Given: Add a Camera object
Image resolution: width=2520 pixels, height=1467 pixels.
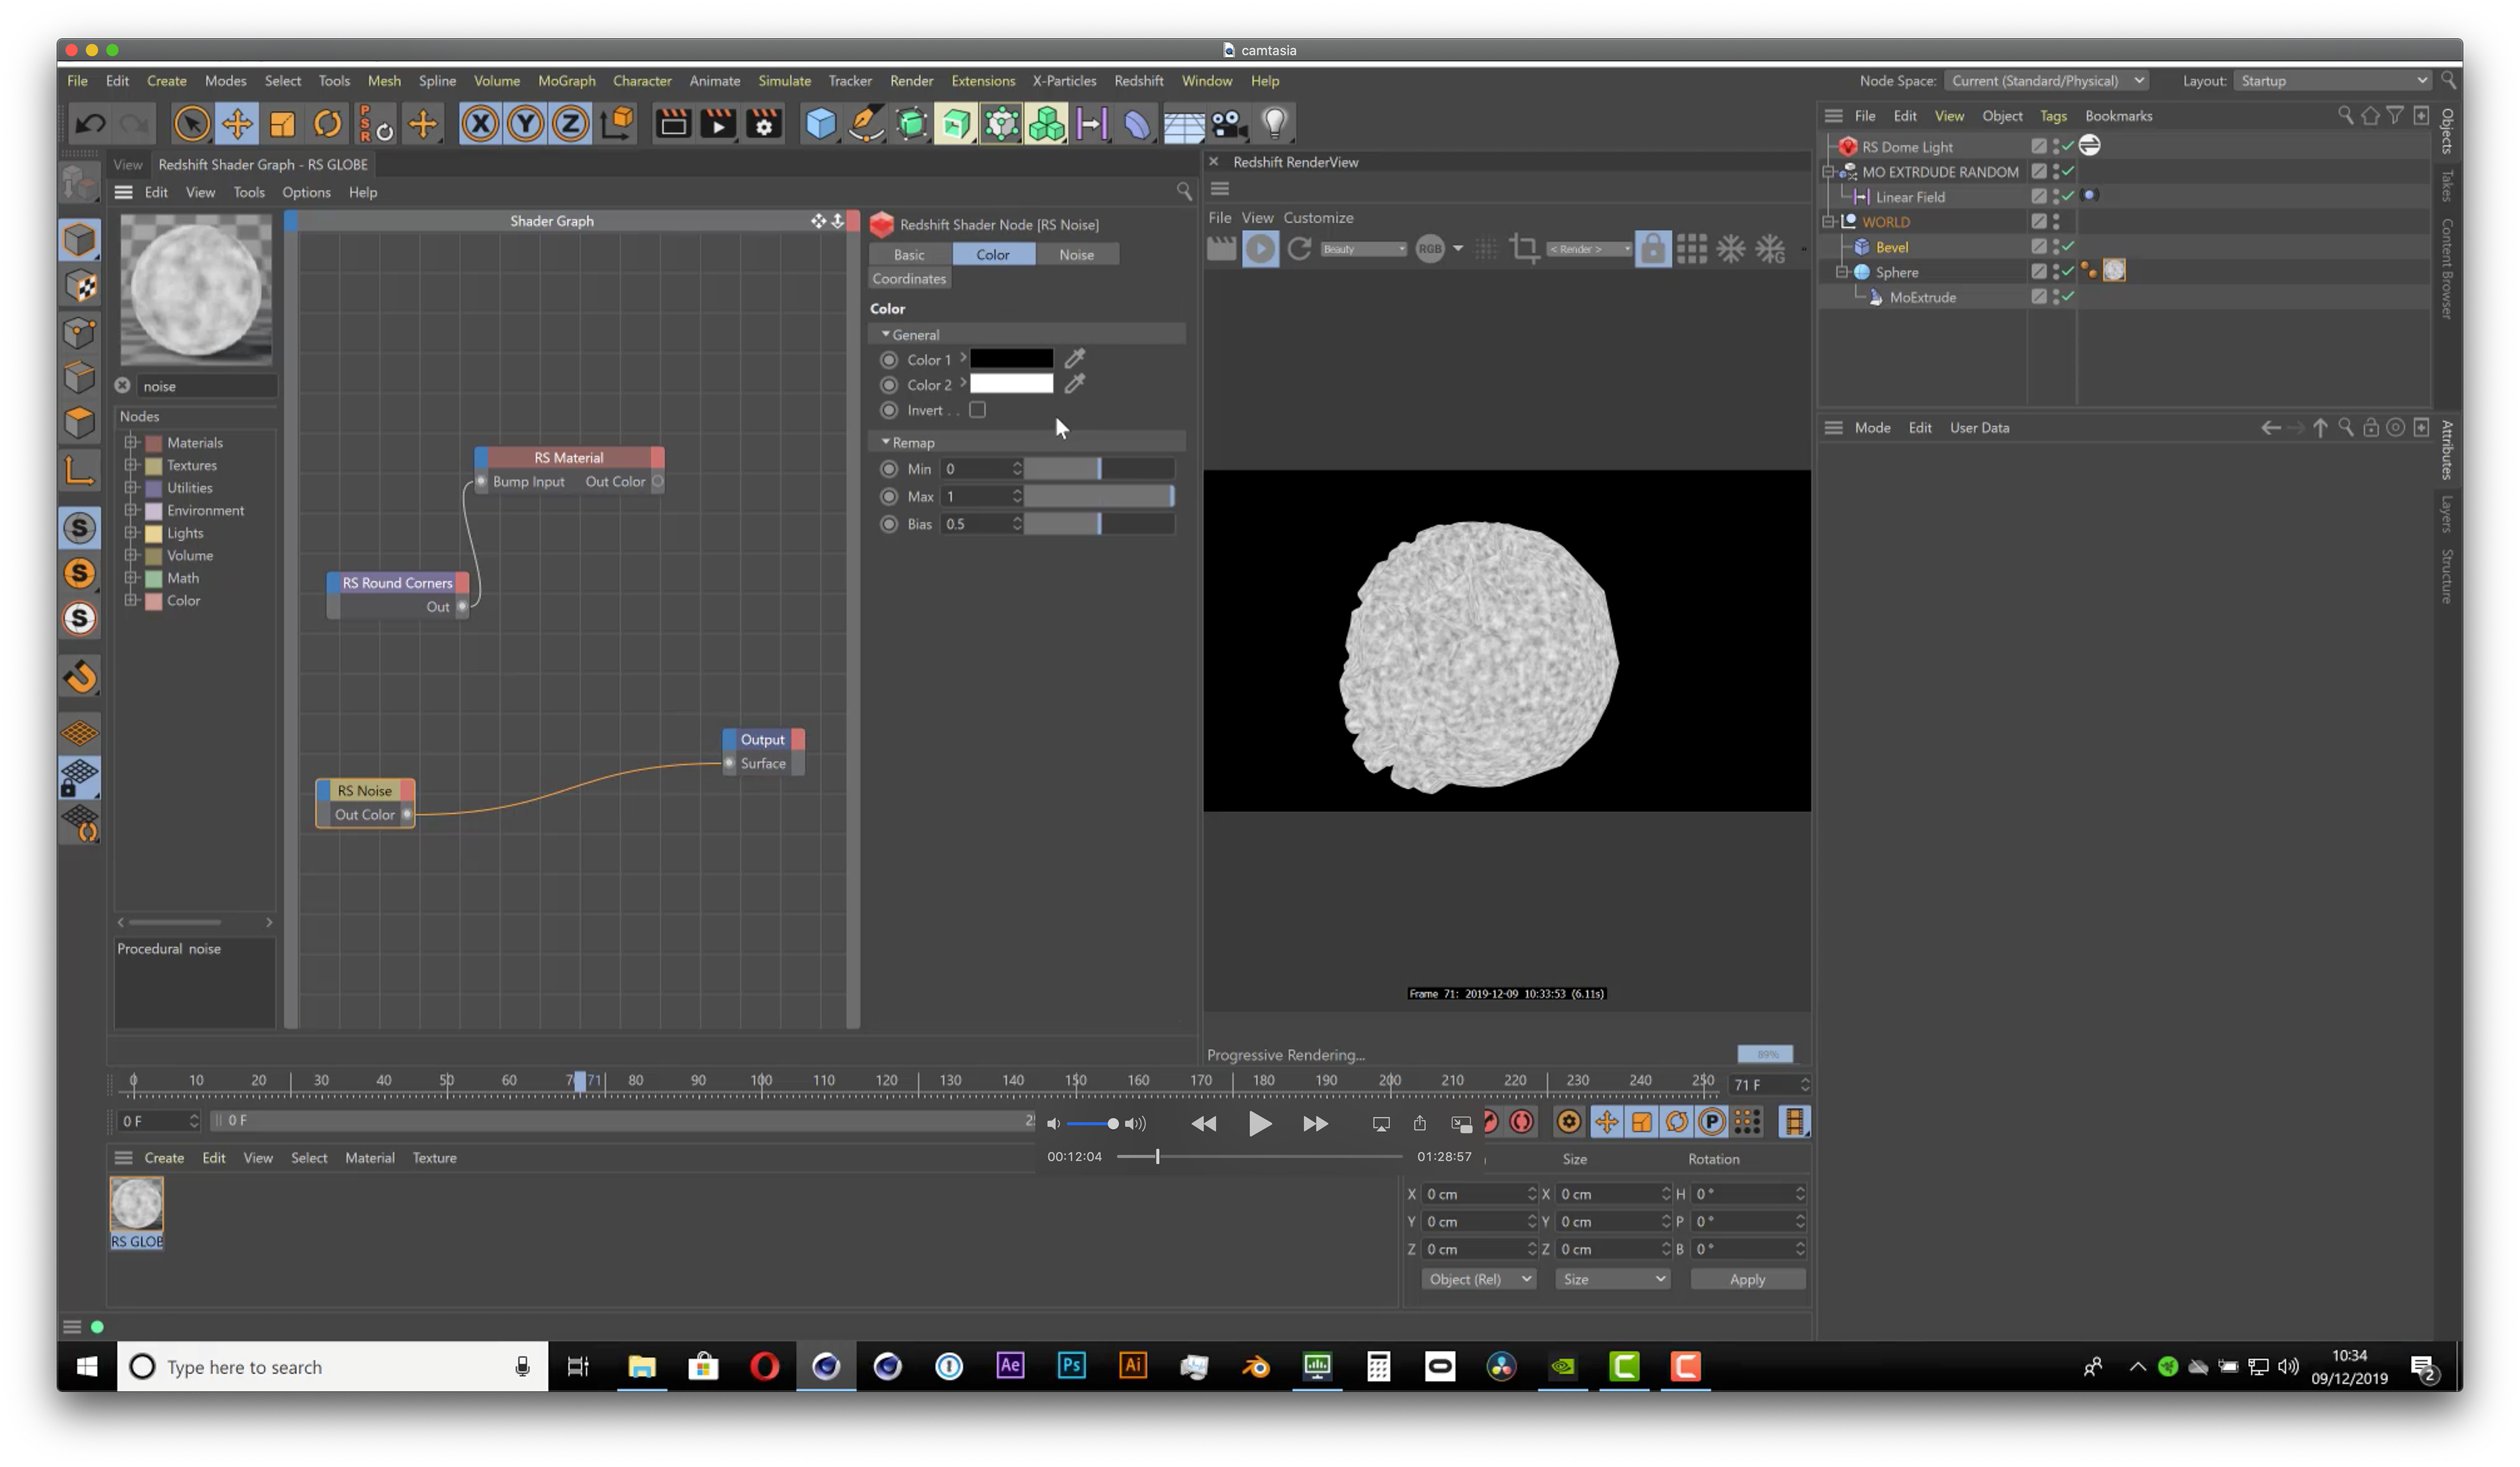Looking at the screenshot, I should pyautogui.click(x=1229, y=124).
